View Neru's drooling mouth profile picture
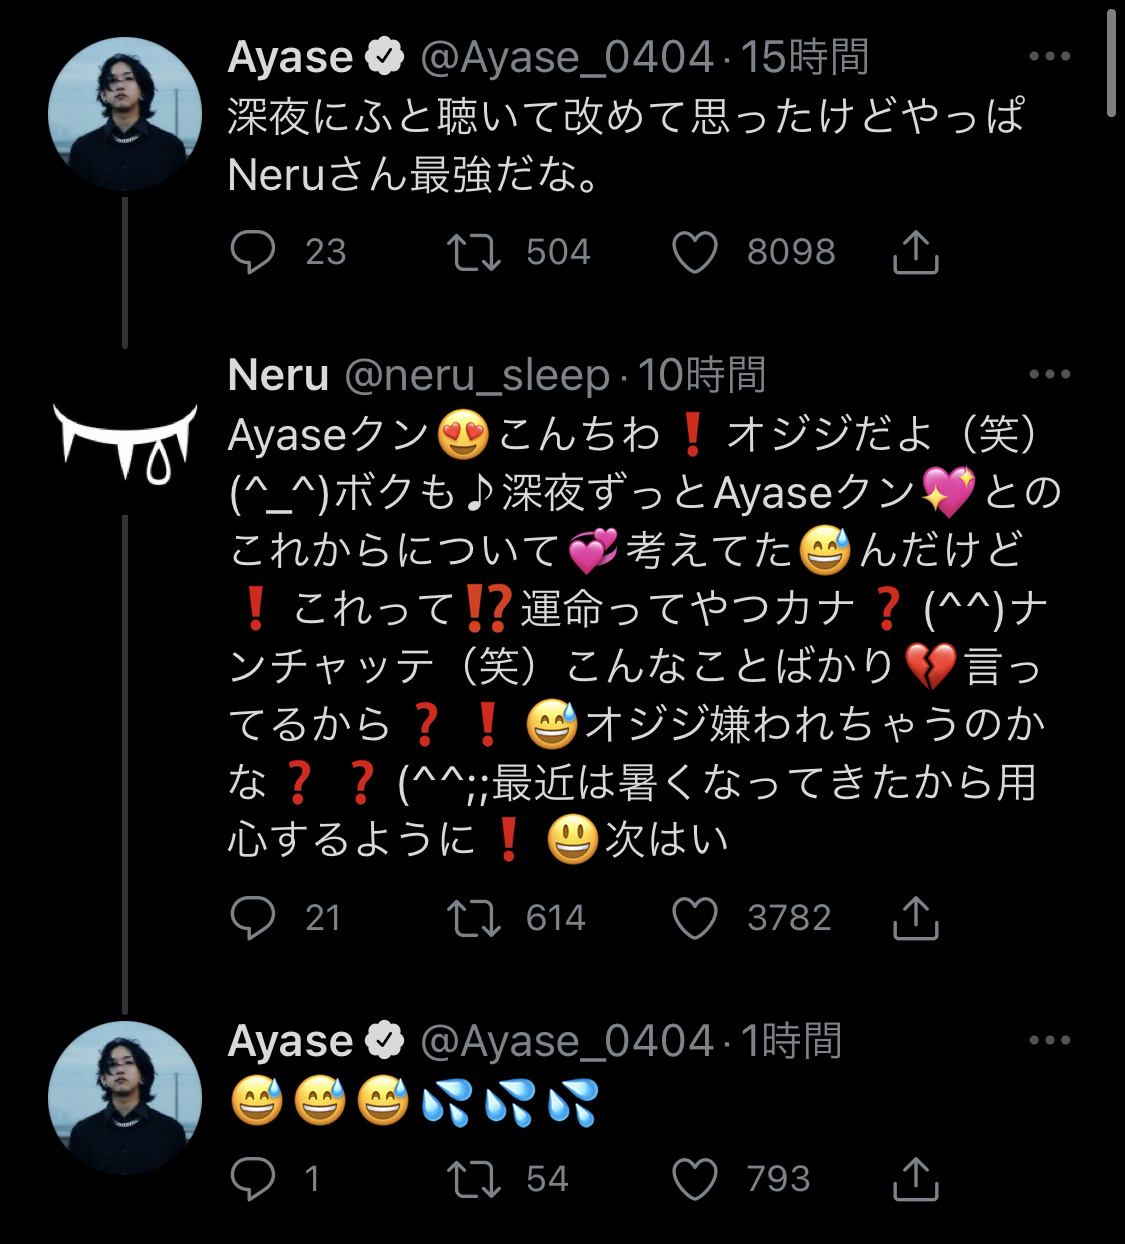Viewport: 1125px width, 1244px height. click(125, 440)
